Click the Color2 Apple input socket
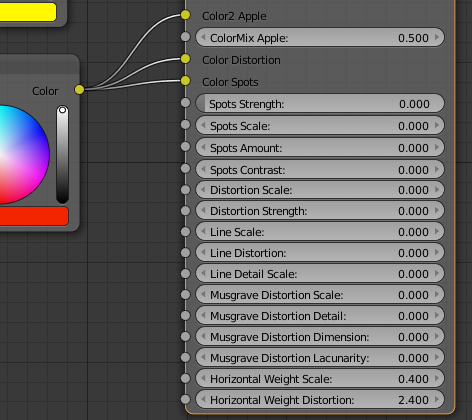 coord(186,15)
